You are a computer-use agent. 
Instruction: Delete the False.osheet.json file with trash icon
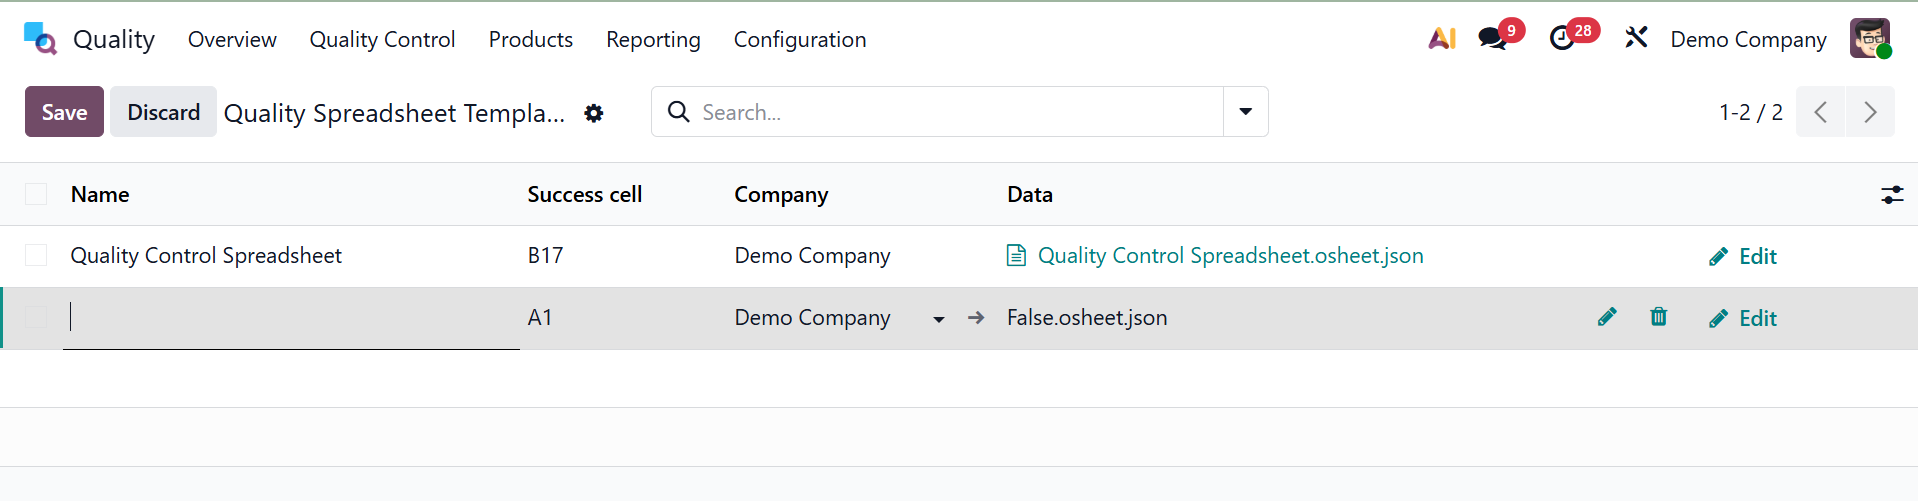tap(1658, 317)
